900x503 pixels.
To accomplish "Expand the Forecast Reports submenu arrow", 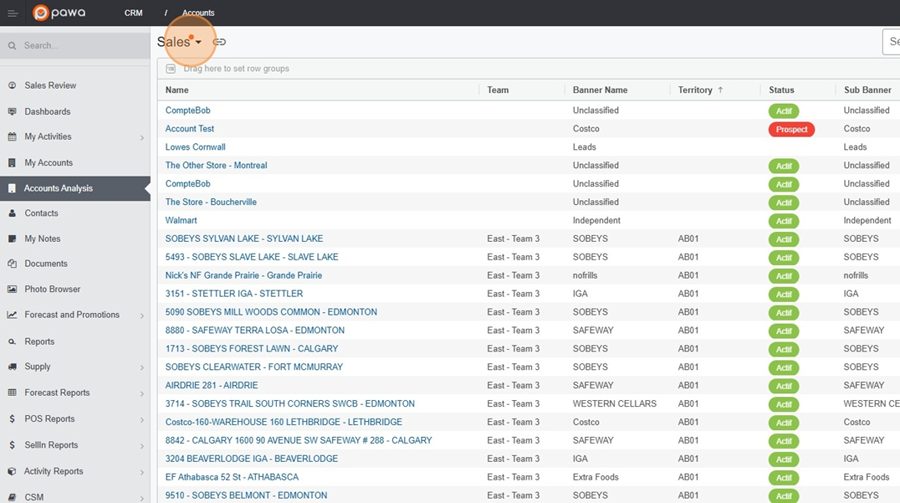I will (x=142, y=394).
